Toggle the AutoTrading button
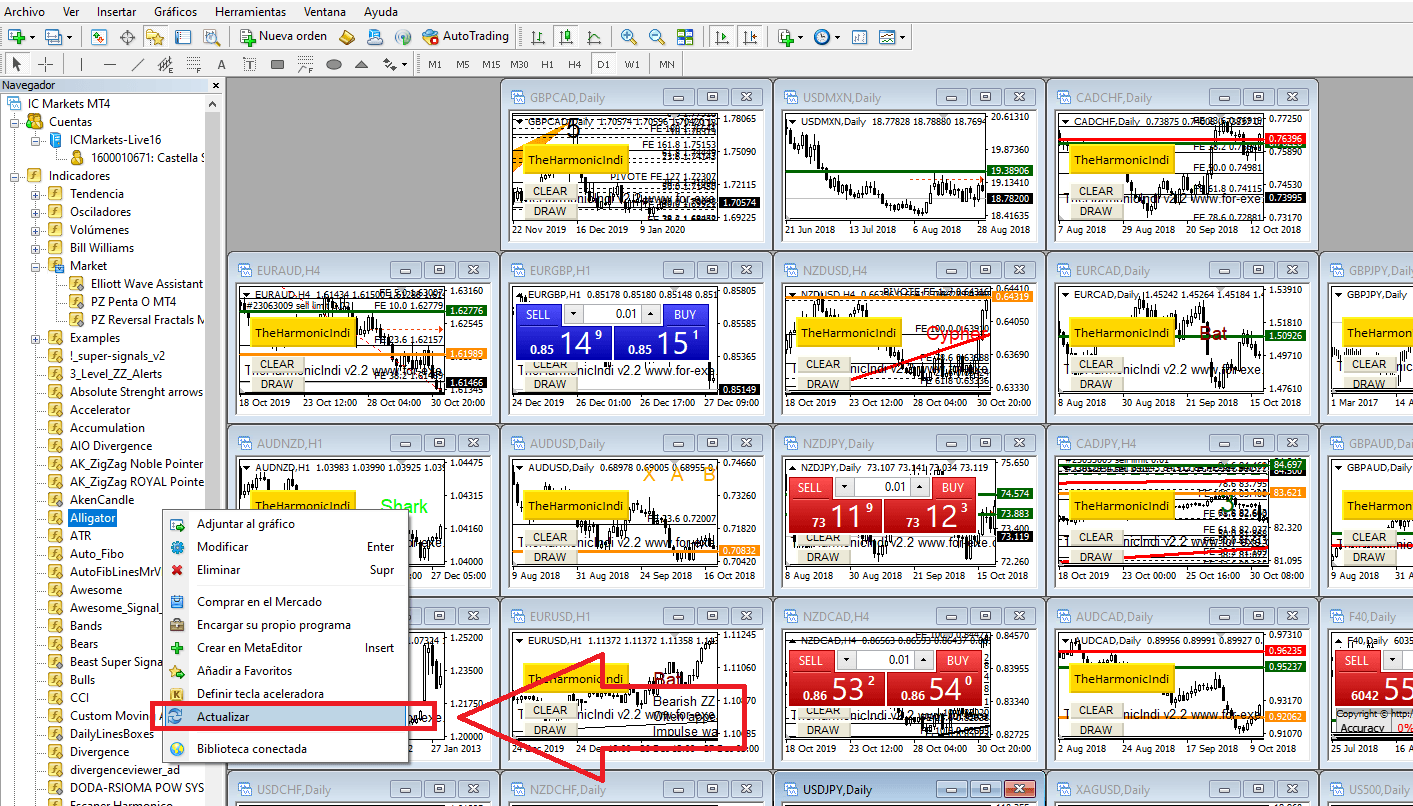Image resolution: width=1413 pixels, height=806 pixels. coord(465,37)
